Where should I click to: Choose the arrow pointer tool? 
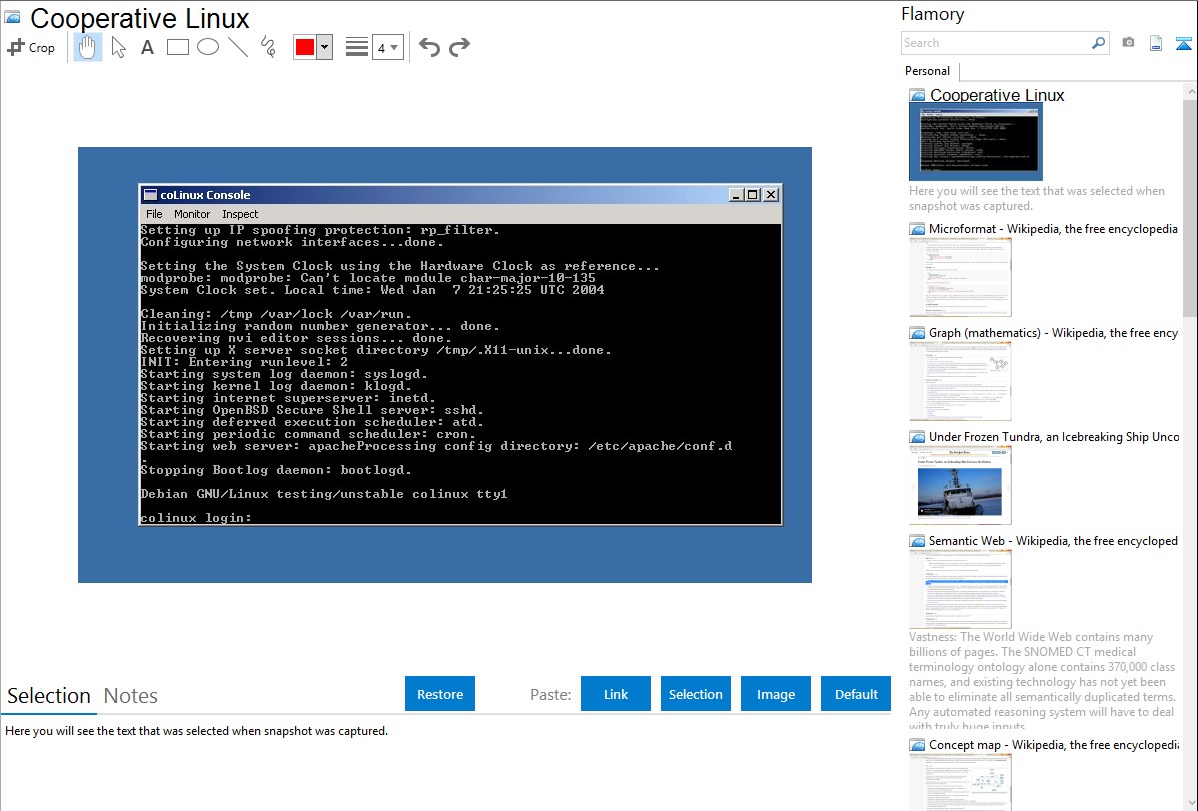(118, 47)
